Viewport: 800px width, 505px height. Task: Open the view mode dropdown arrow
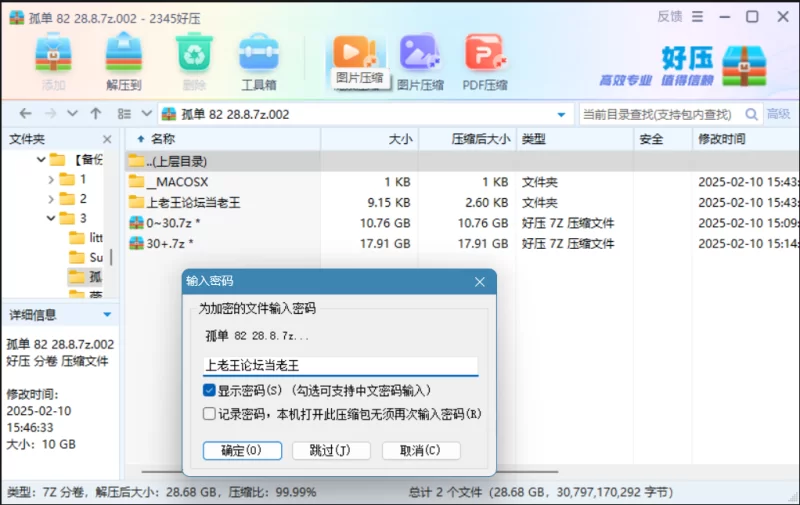pos(146,114)
